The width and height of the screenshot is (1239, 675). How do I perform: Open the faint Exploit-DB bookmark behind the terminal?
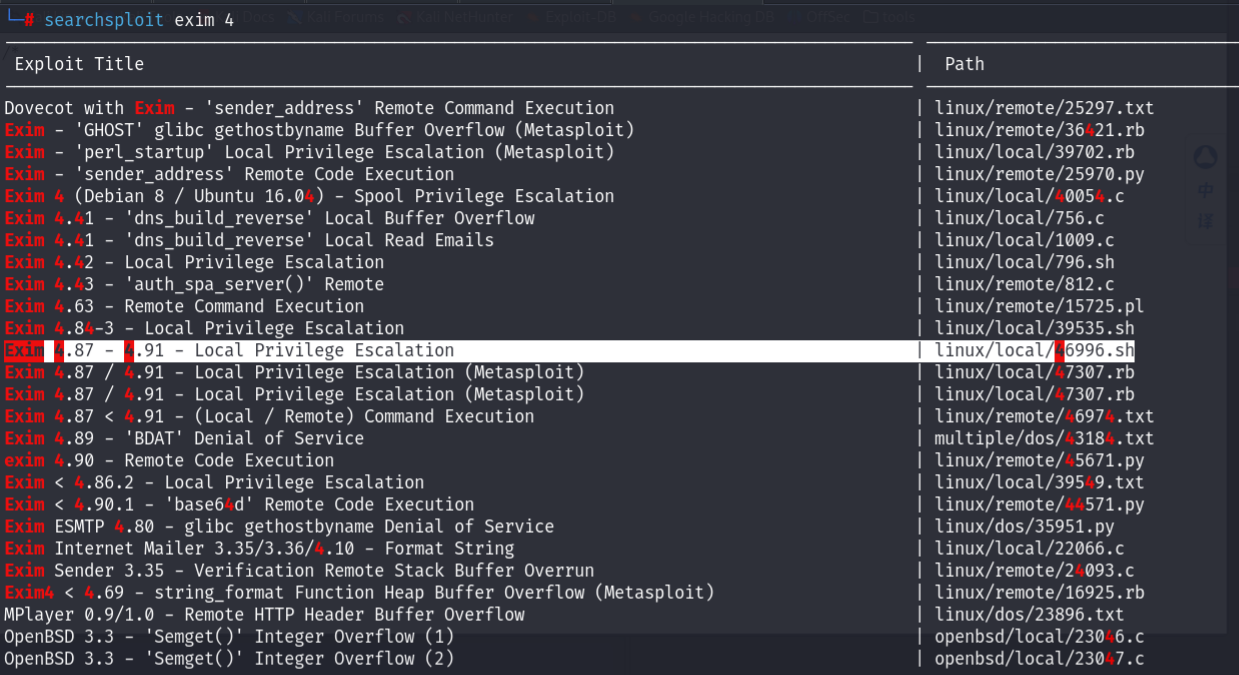pyautogui.click(x=573, y=17)
